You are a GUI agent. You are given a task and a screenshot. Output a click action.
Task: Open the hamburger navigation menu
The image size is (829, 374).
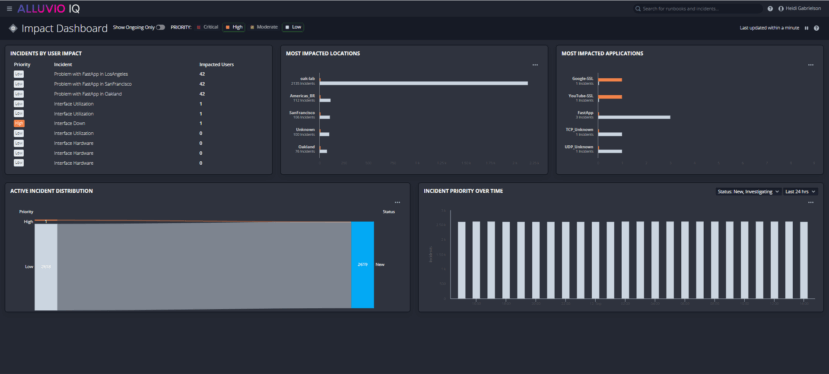pos(10,8)
